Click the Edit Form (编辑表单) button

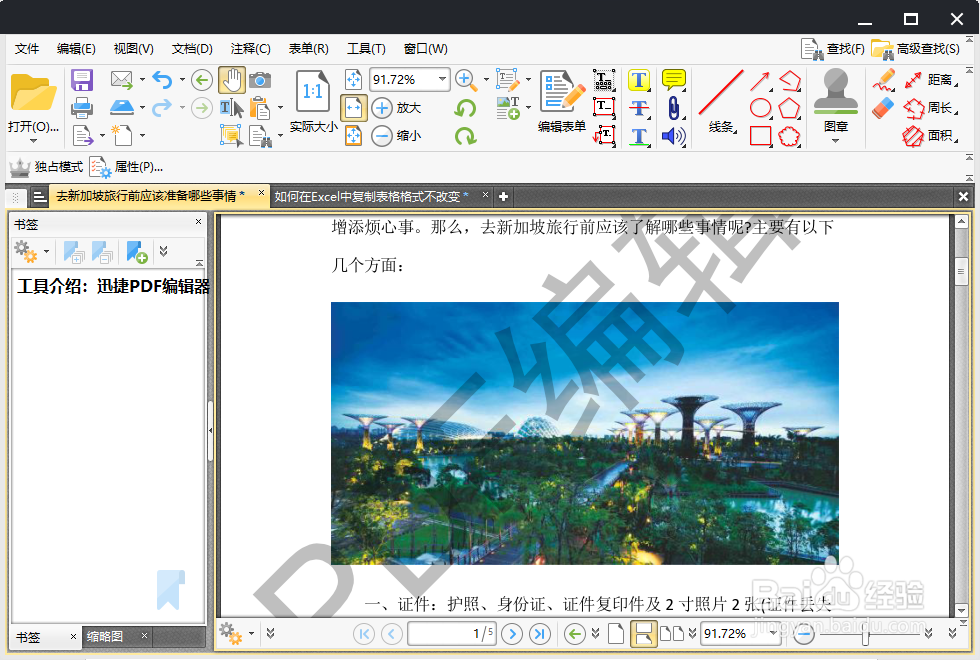562,101
